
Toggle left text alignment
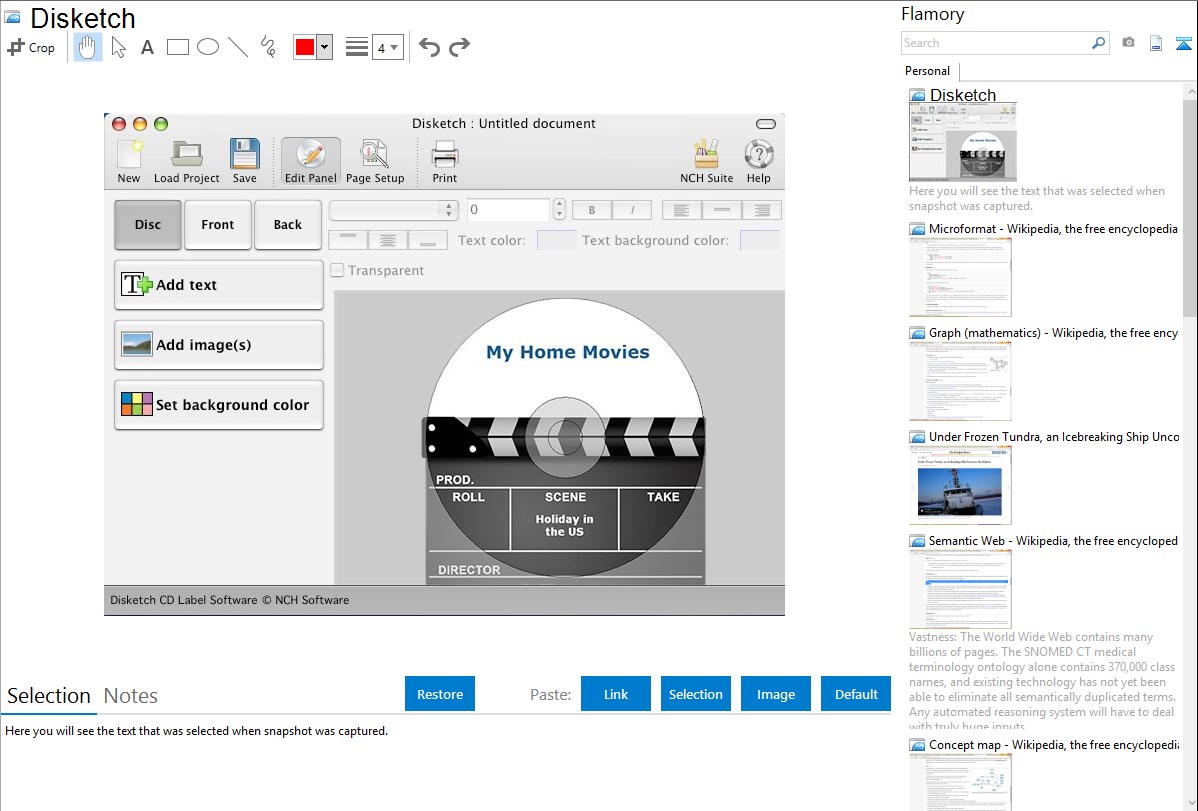click(682, 210)
